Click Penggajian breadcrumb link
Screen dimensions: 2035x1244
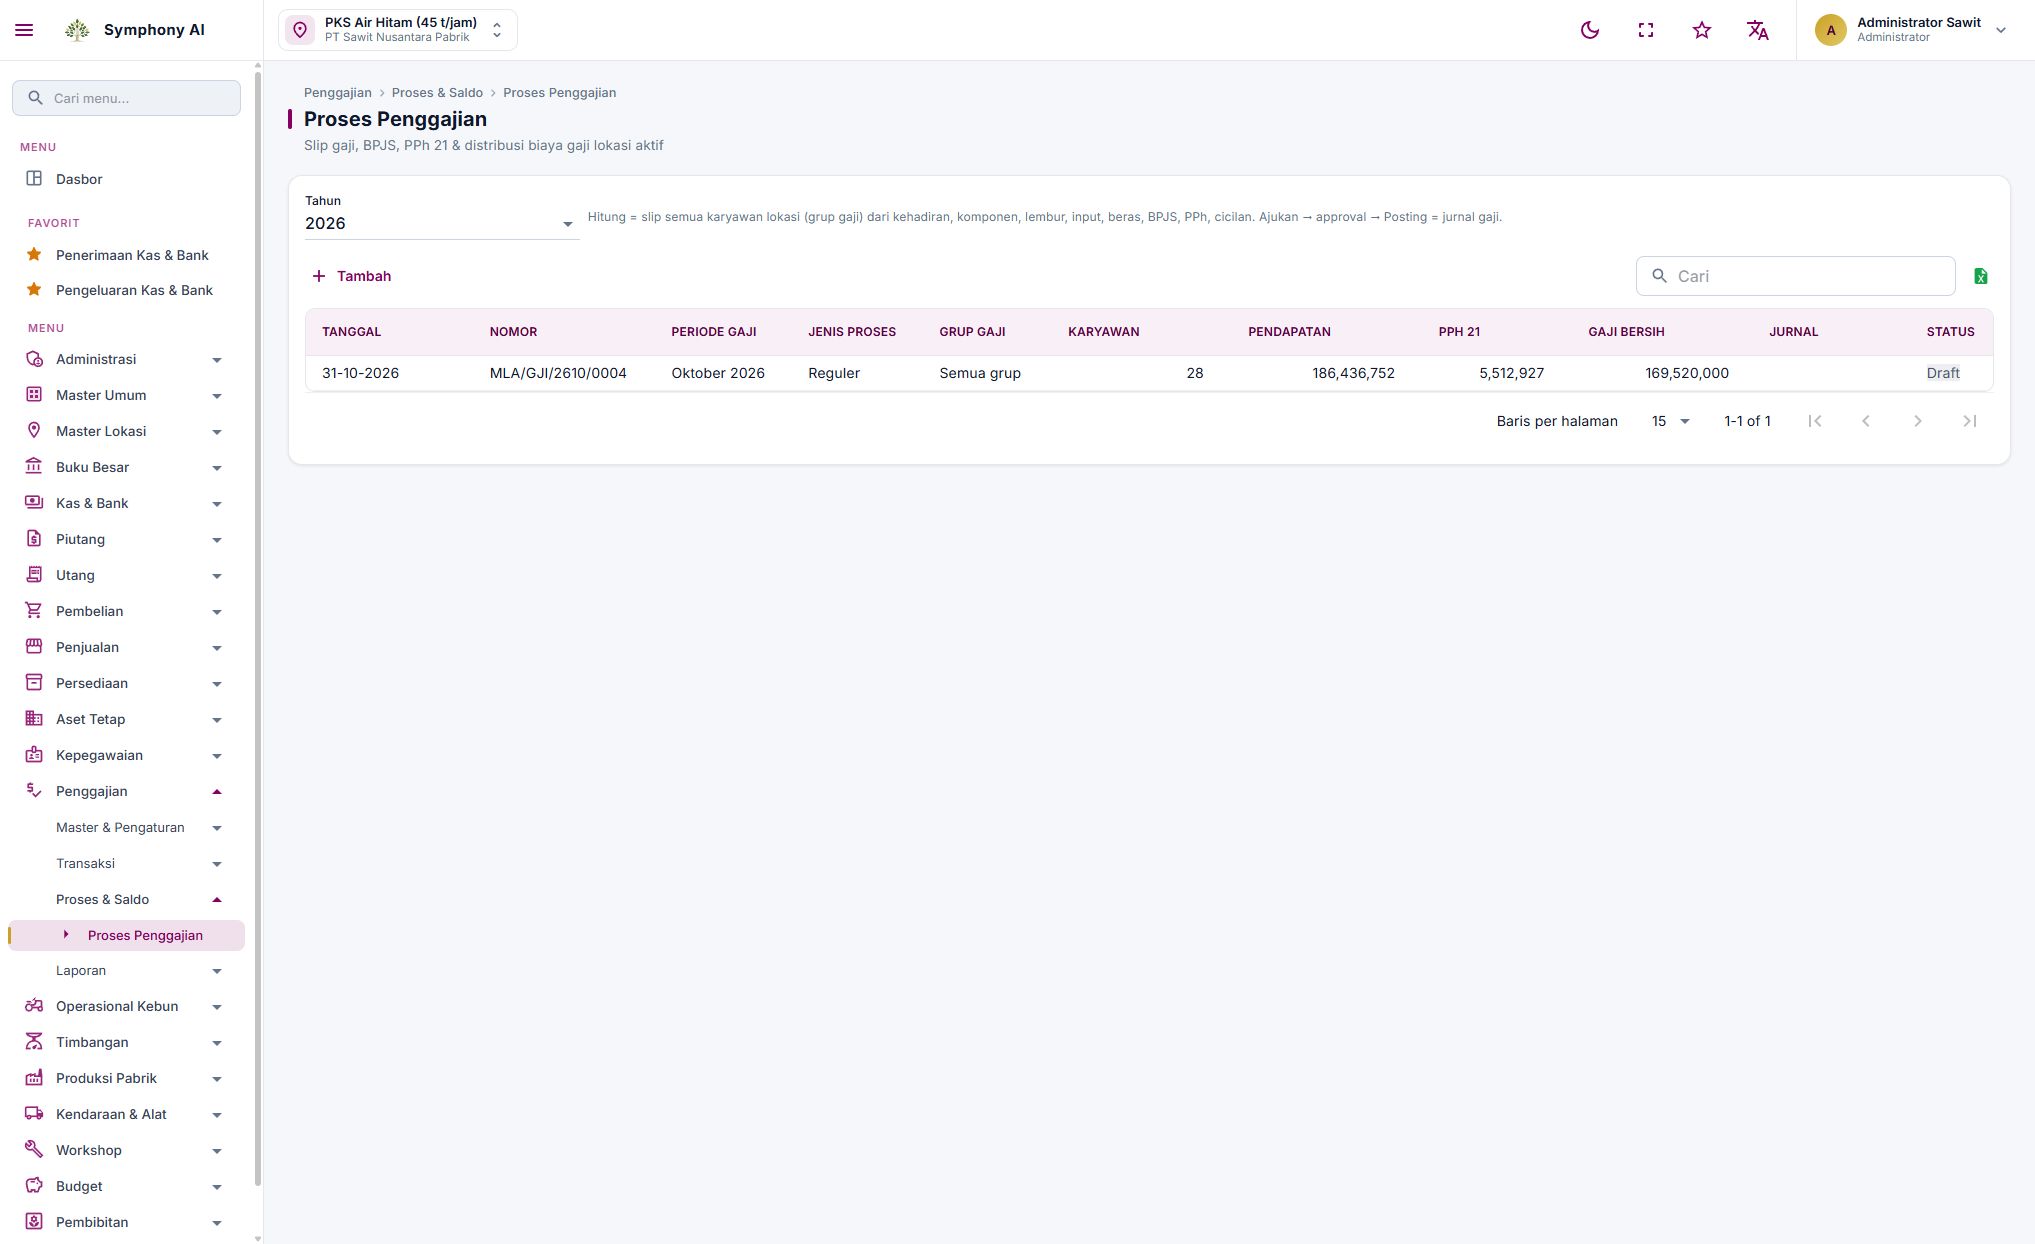pyautogui.click(x=338, y=93)
